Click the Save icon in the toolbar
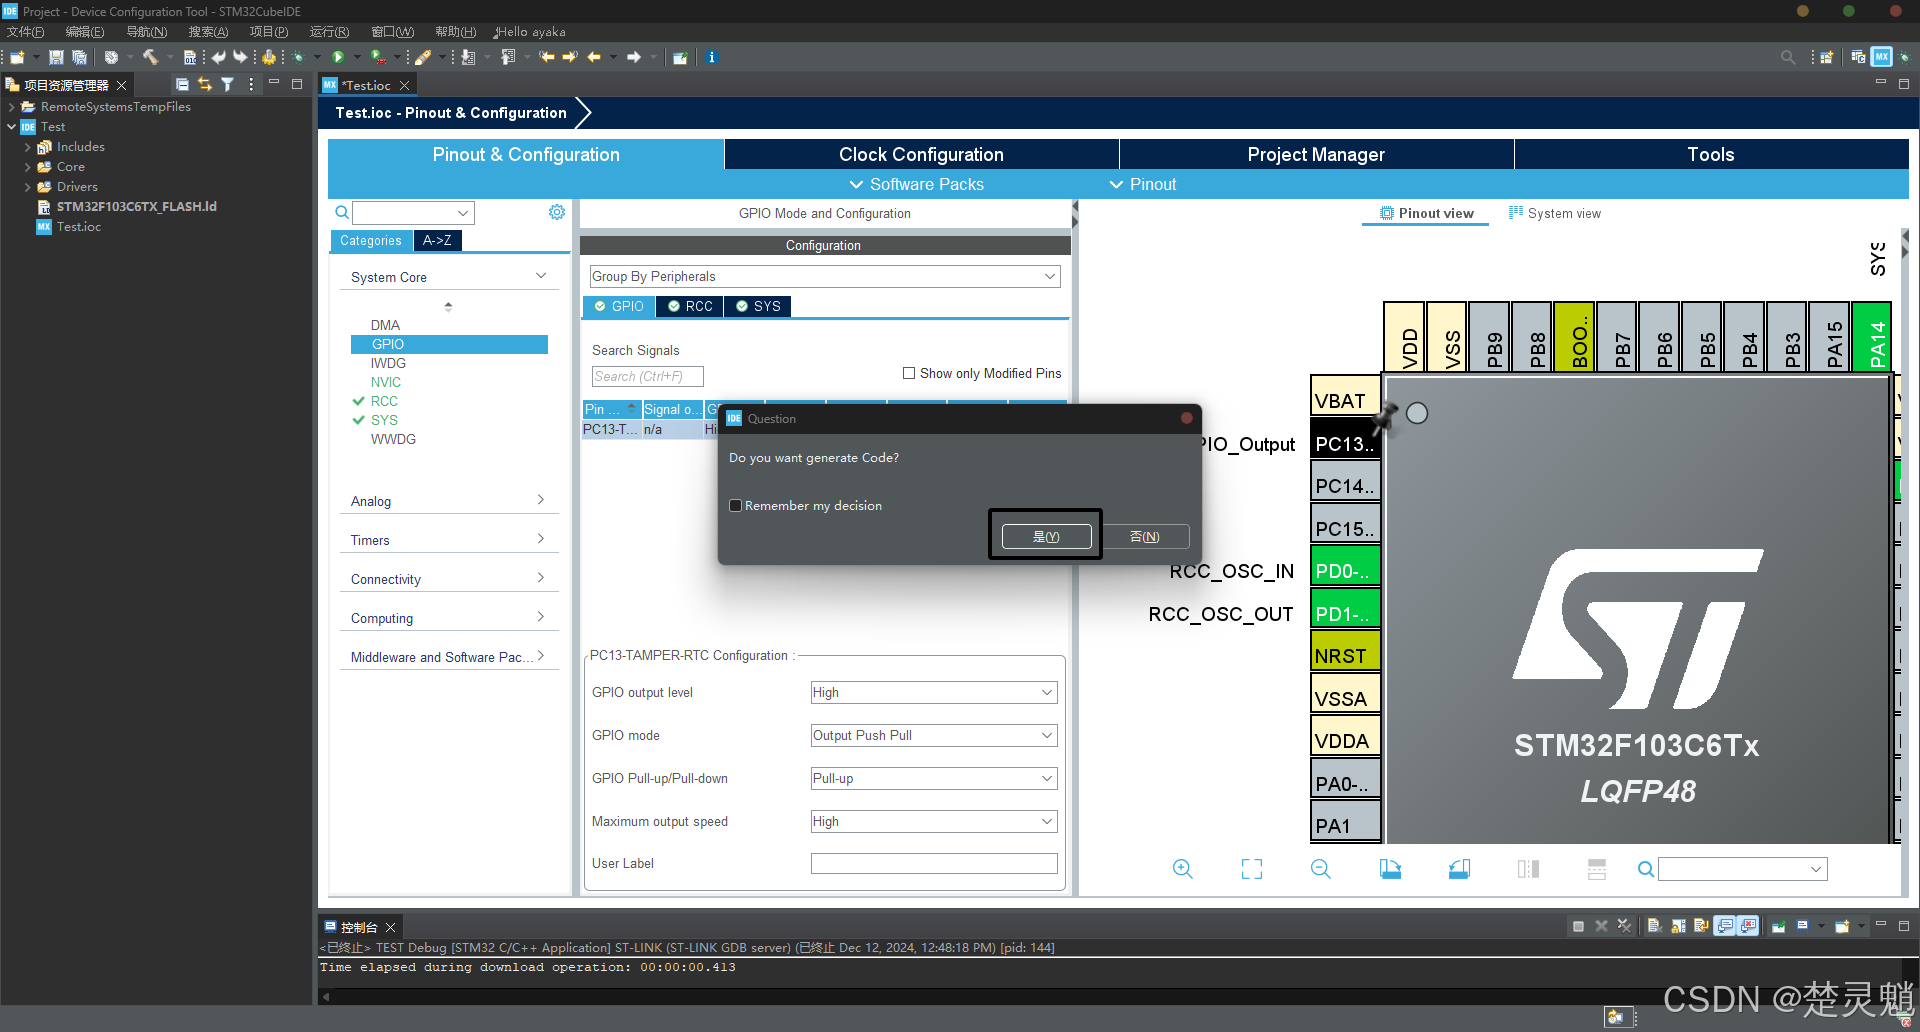1920x1032 pixels. [x=56, y=57]
